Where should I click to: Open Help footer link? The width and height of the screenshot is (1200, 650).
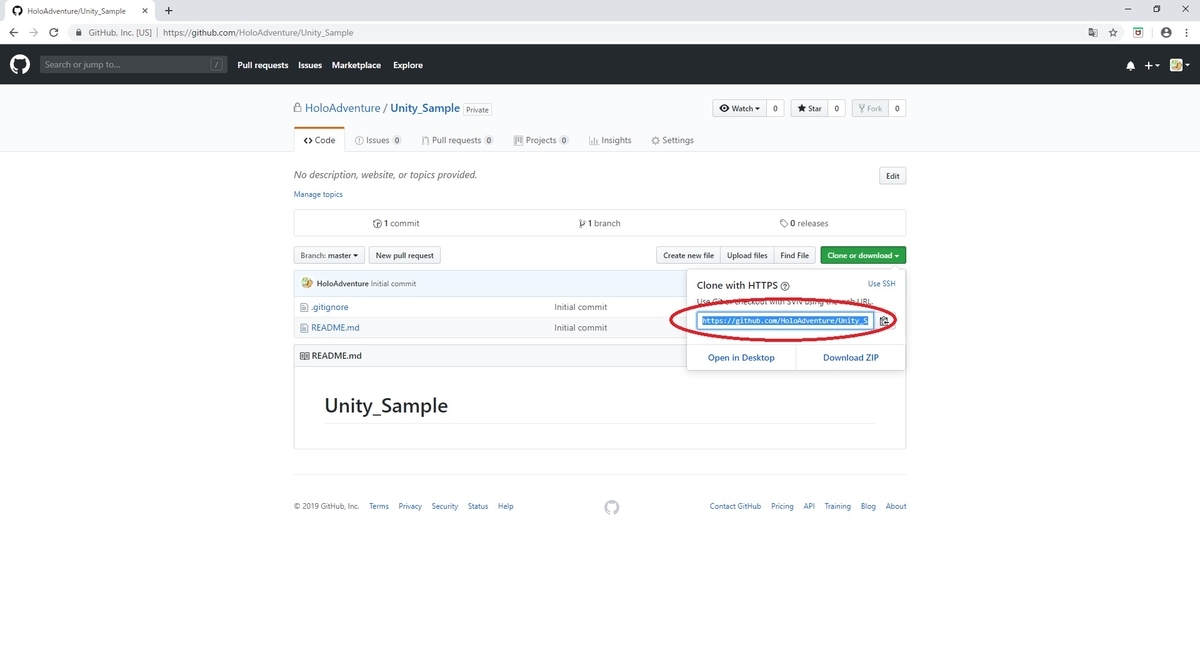coord(506,506)
